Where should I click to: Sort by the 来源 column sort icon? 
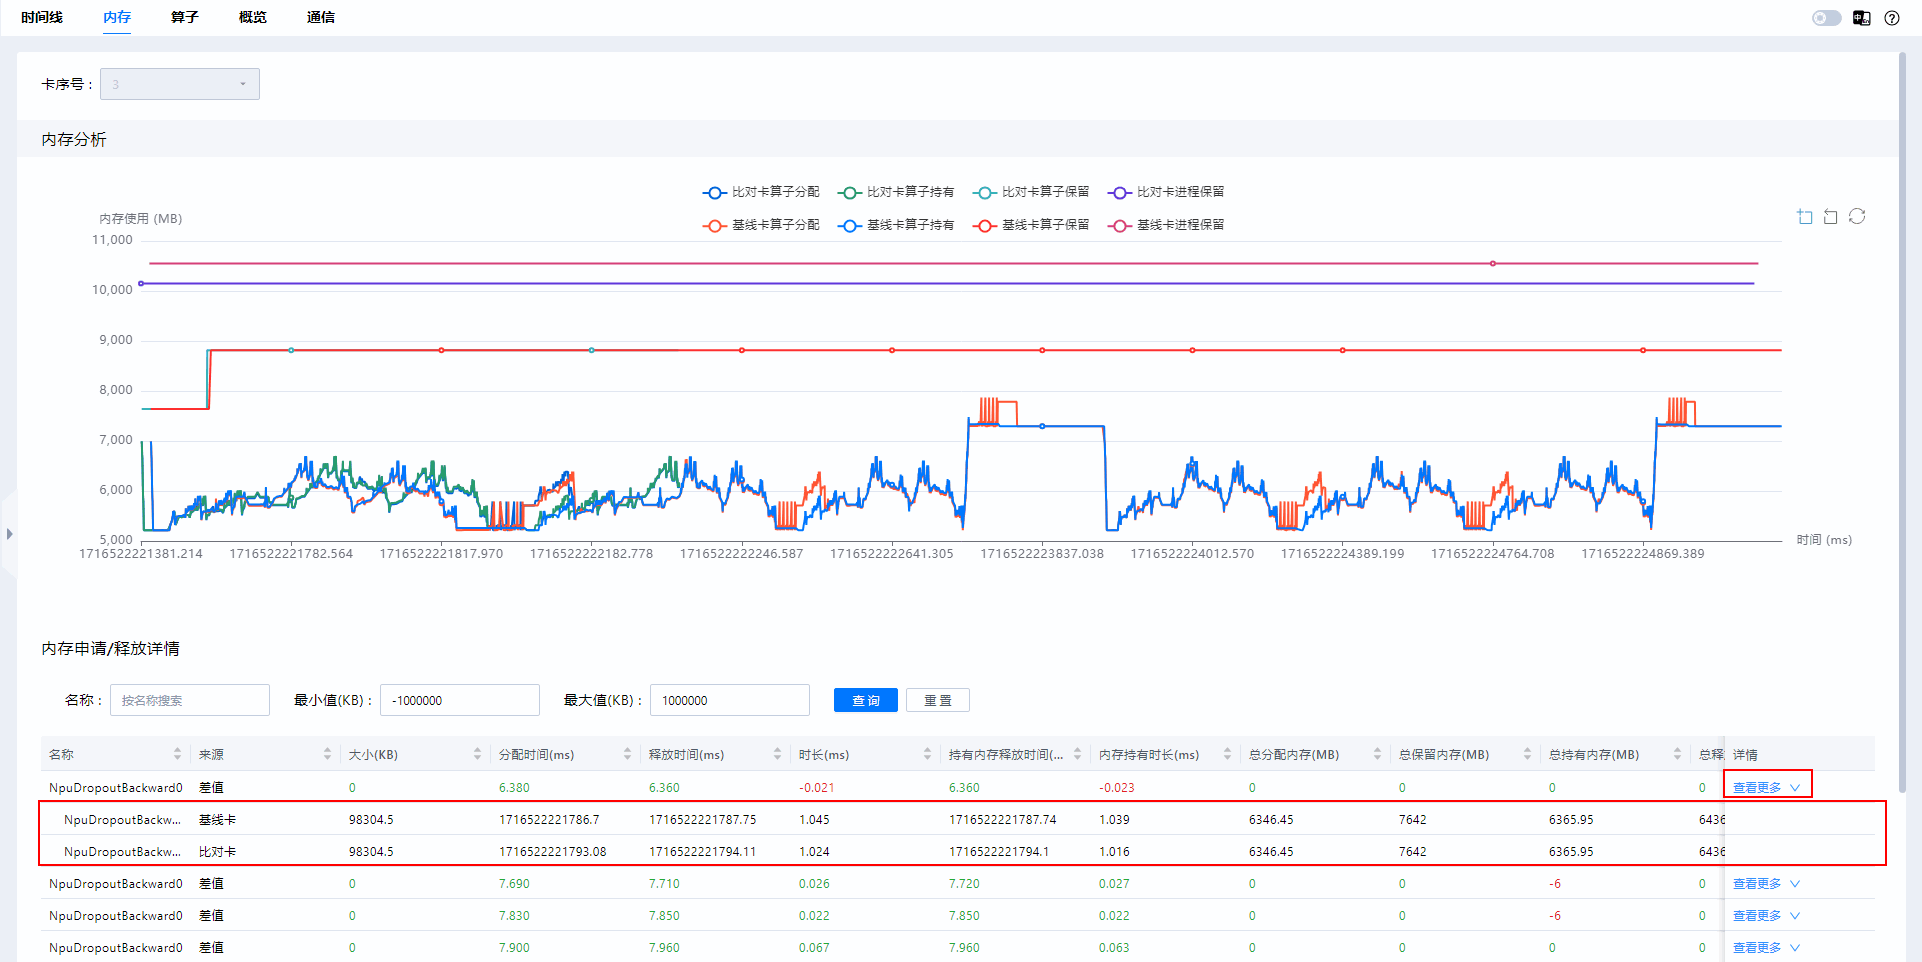point(327,754)
